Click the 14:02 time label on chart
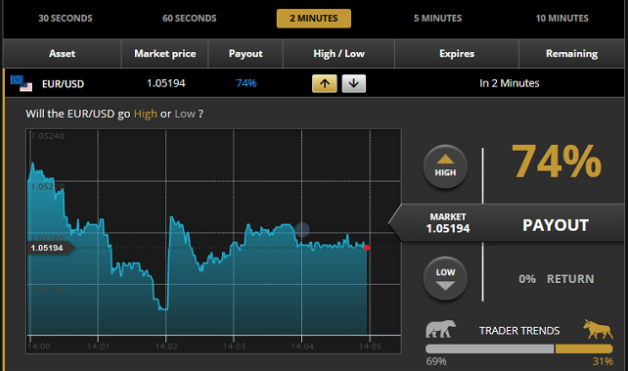 point(166,347)
